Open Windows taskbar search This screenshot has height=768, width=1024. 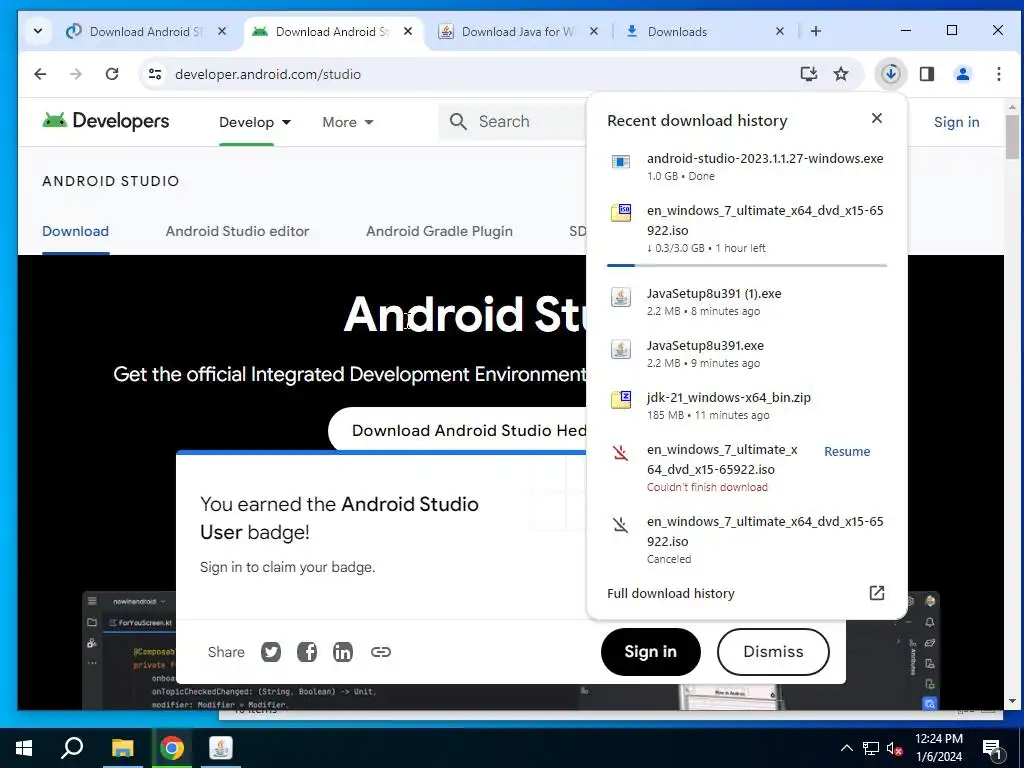click(72, 748)
